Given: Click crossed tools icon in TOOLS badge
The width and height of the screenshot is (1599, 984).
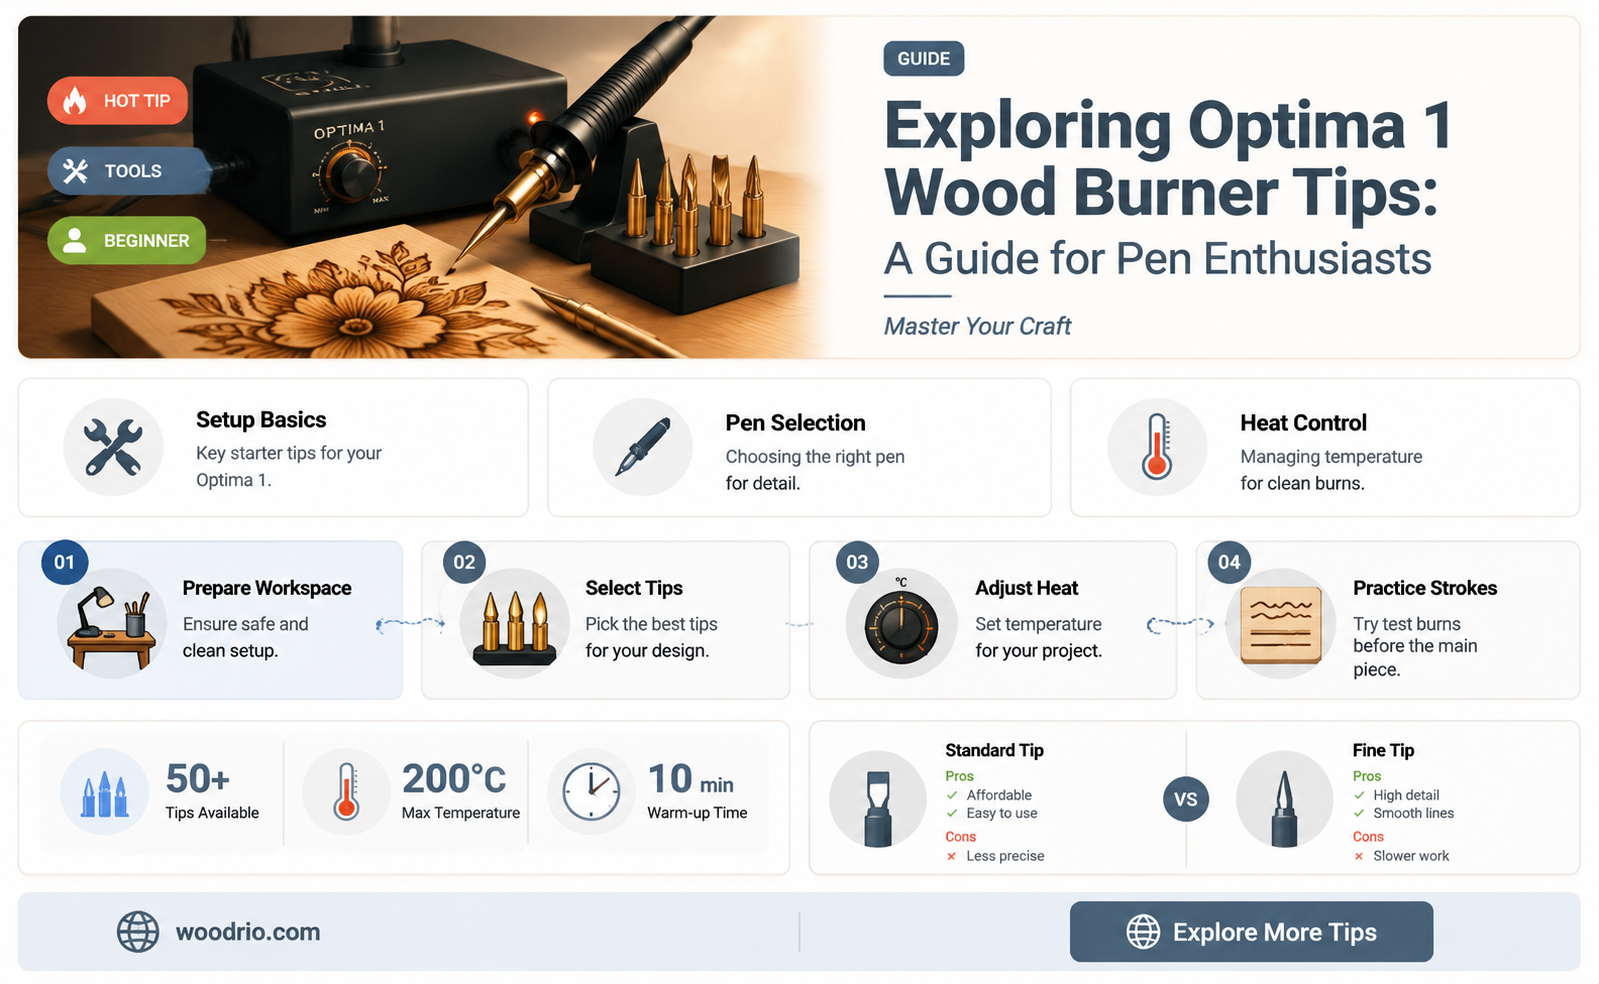Looking at the screenshot, I should 76,171.
